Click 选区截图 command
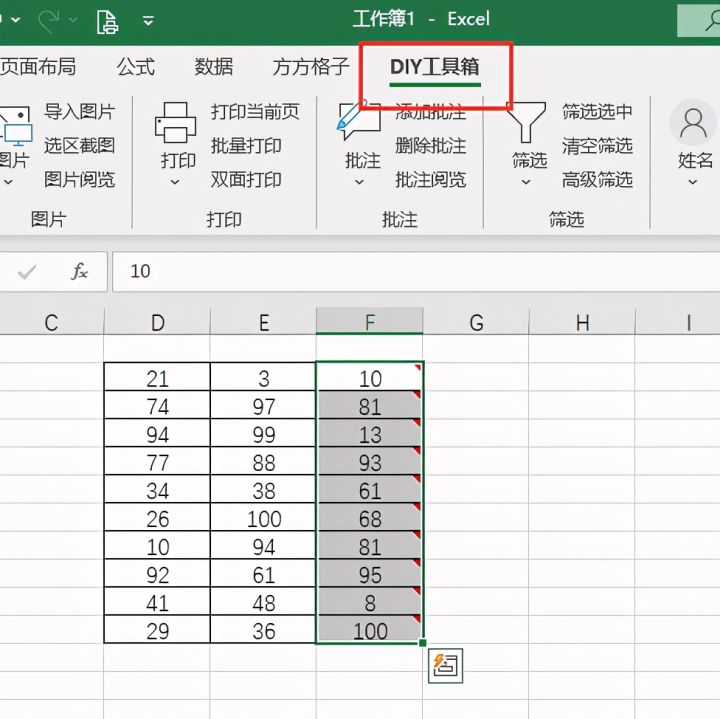This screenshot has width=720, height=719. pyautogui.click(x=79, y=146)
